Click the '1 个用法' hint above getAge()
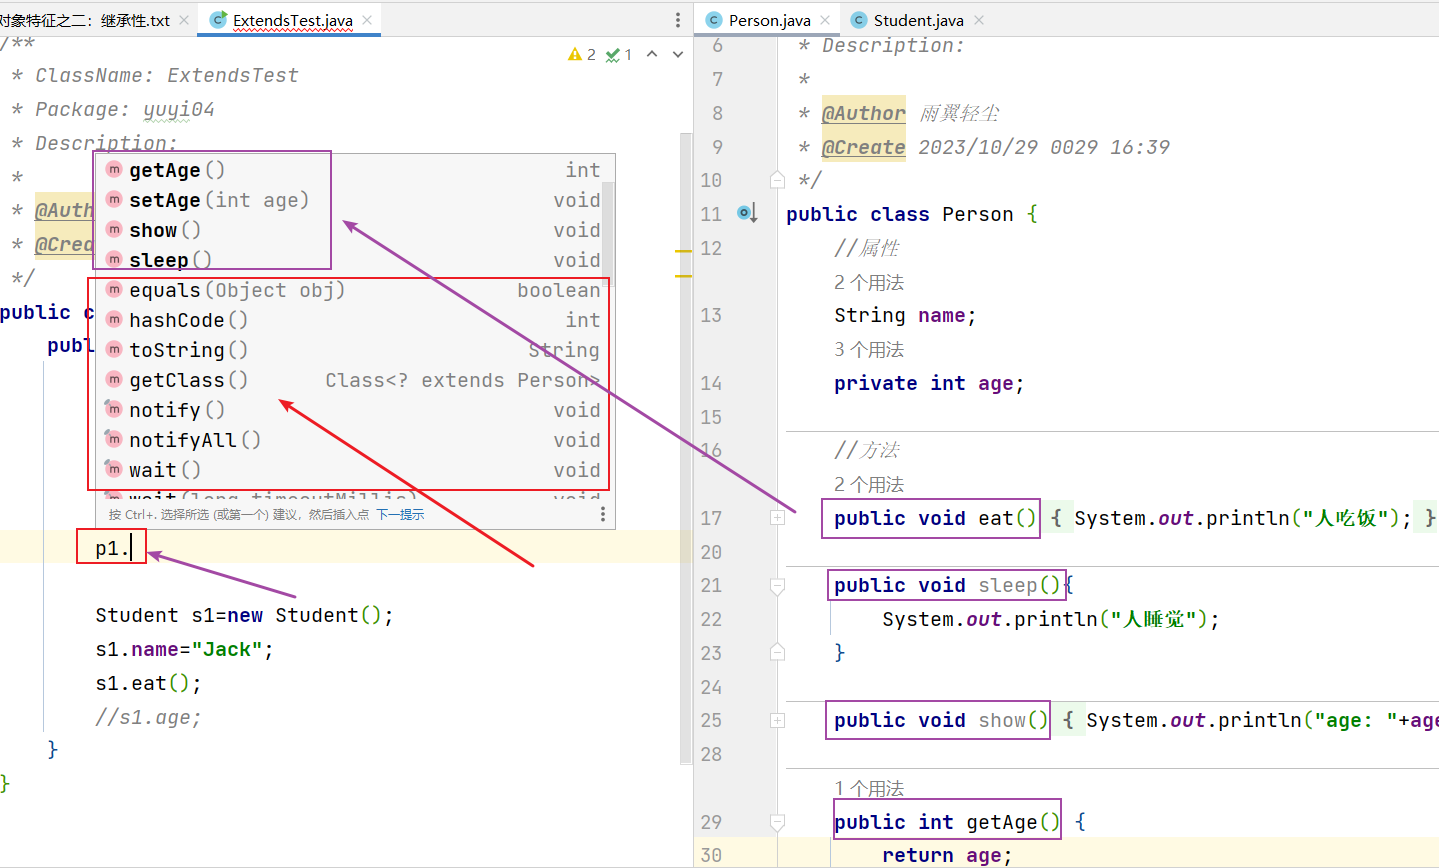Image resolution: width=1439 pixels, height=868 pixels. coord(869,788)
